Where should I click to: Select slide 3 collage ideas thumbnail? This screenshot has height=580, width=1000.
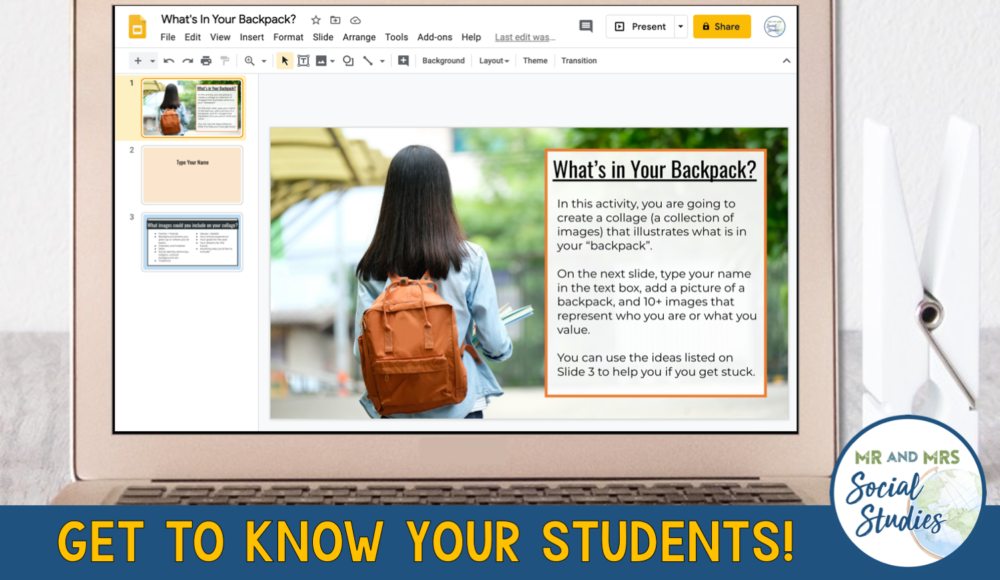click(192, 242)
